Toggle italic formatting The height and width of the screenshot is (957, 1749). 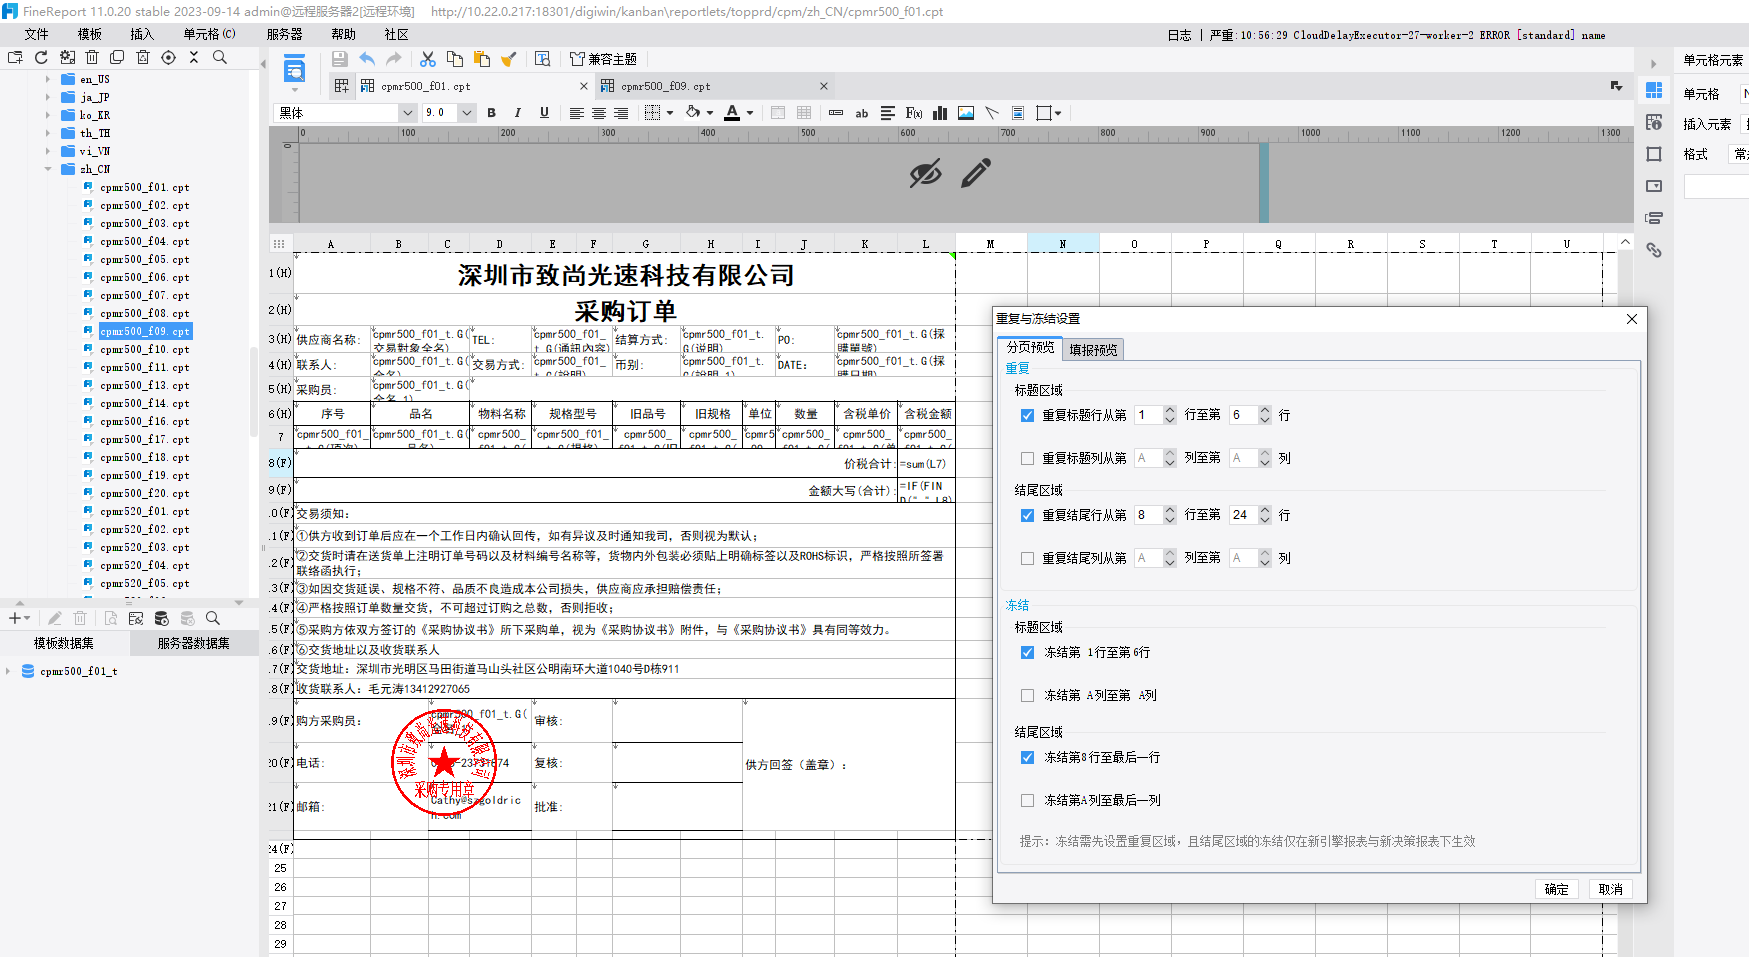point(517,113)
